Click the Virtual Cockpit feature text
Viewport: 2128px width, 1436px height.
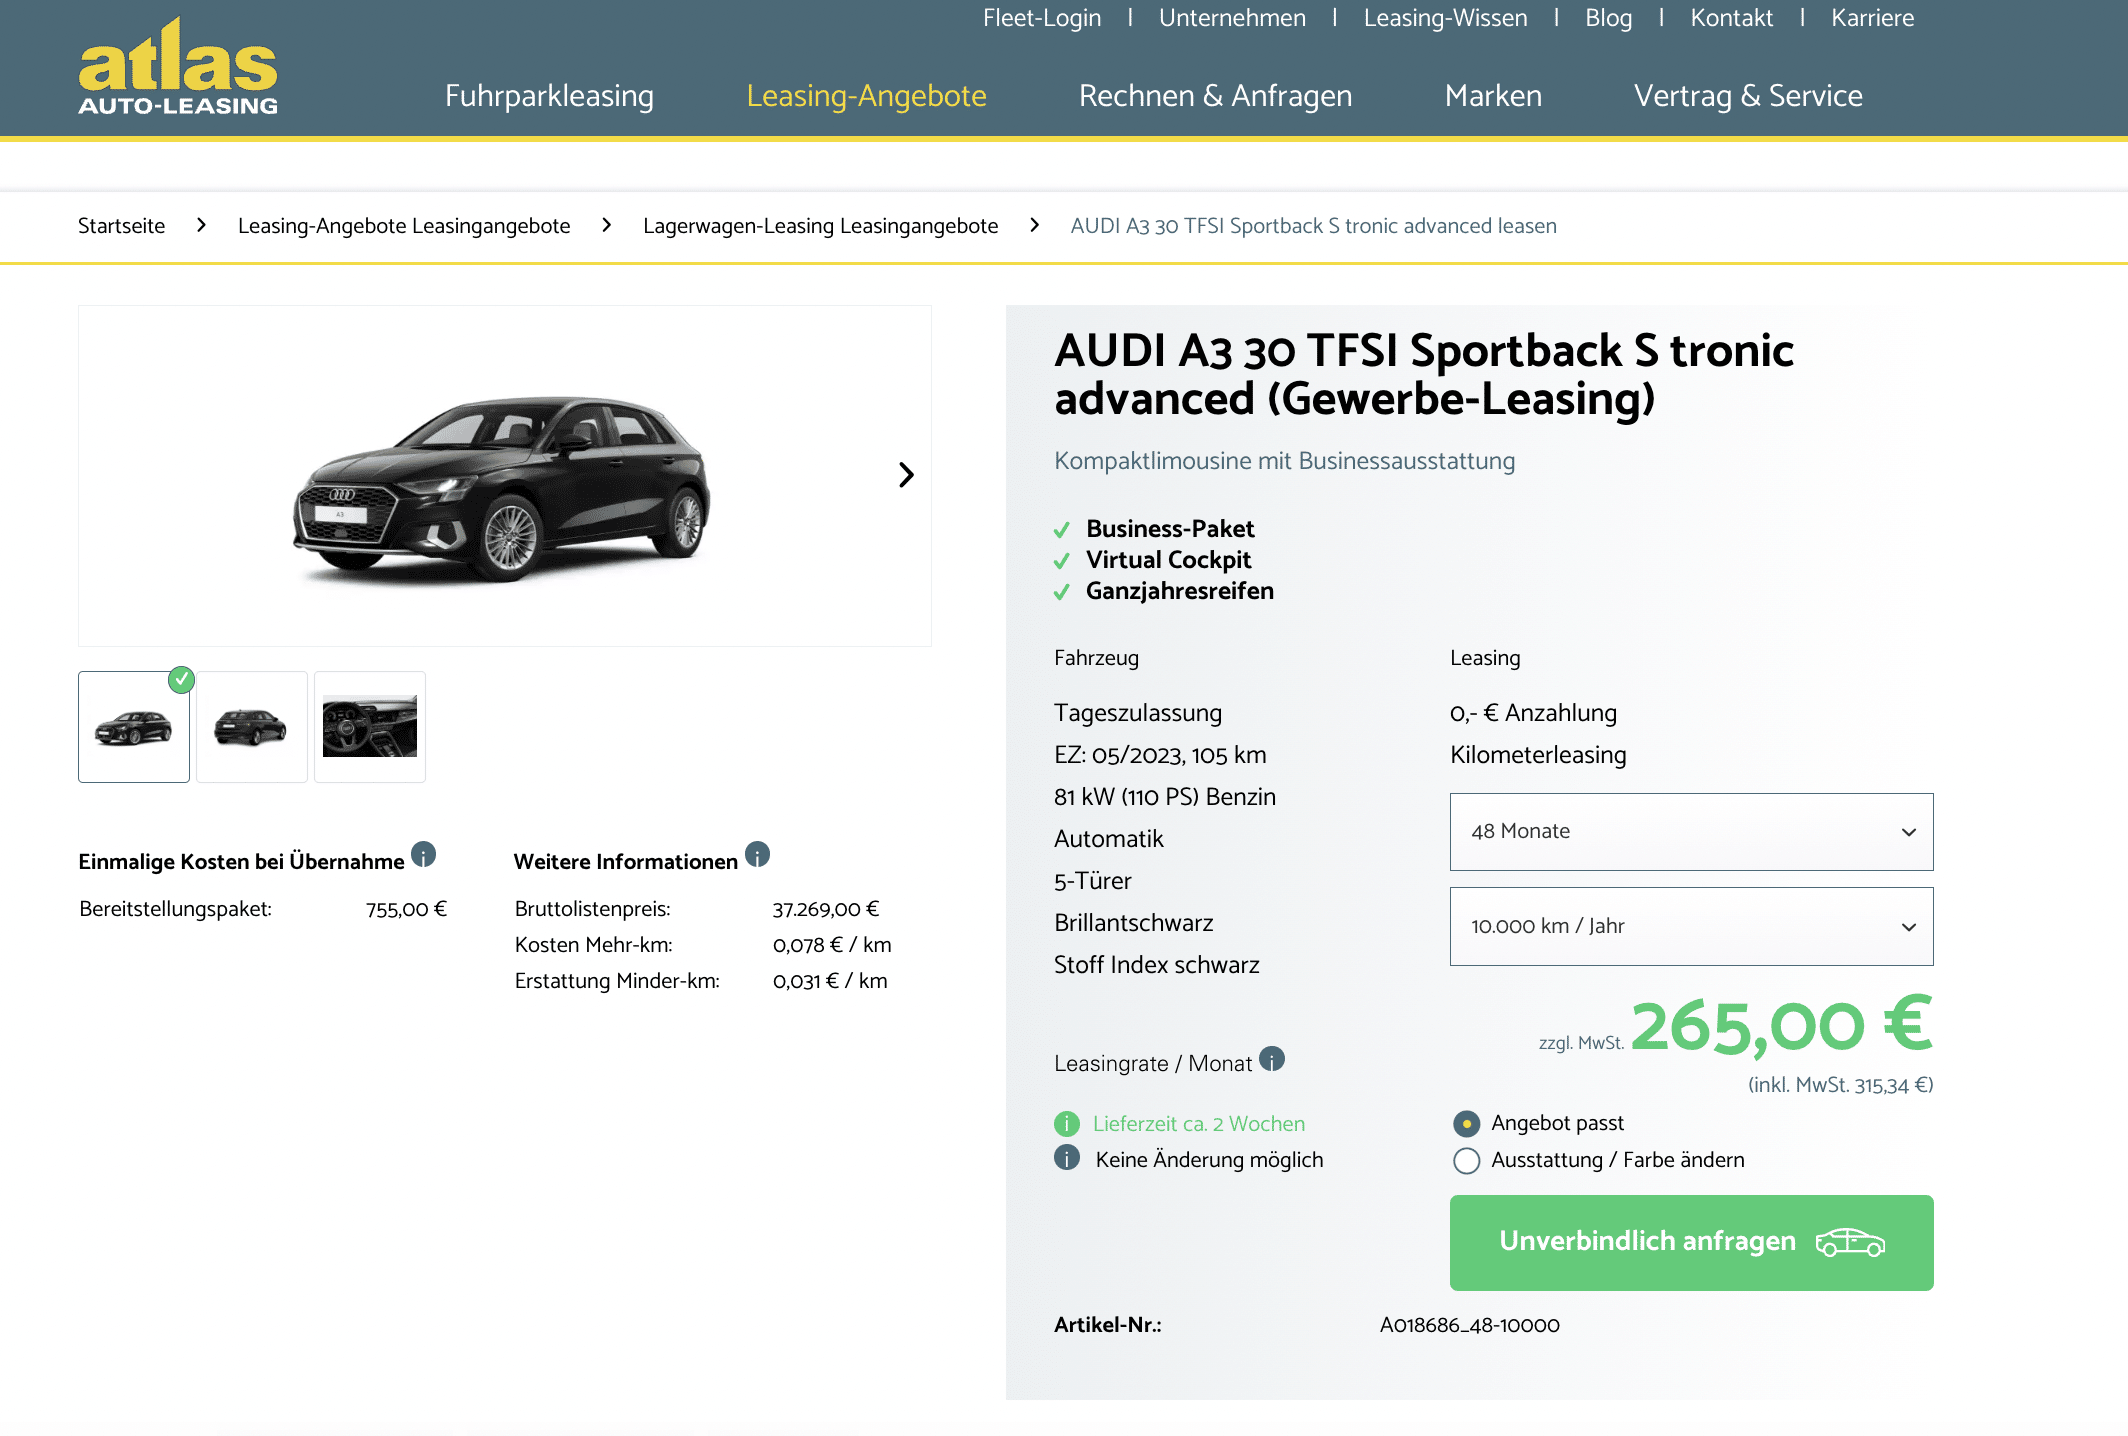(1168, 560)
